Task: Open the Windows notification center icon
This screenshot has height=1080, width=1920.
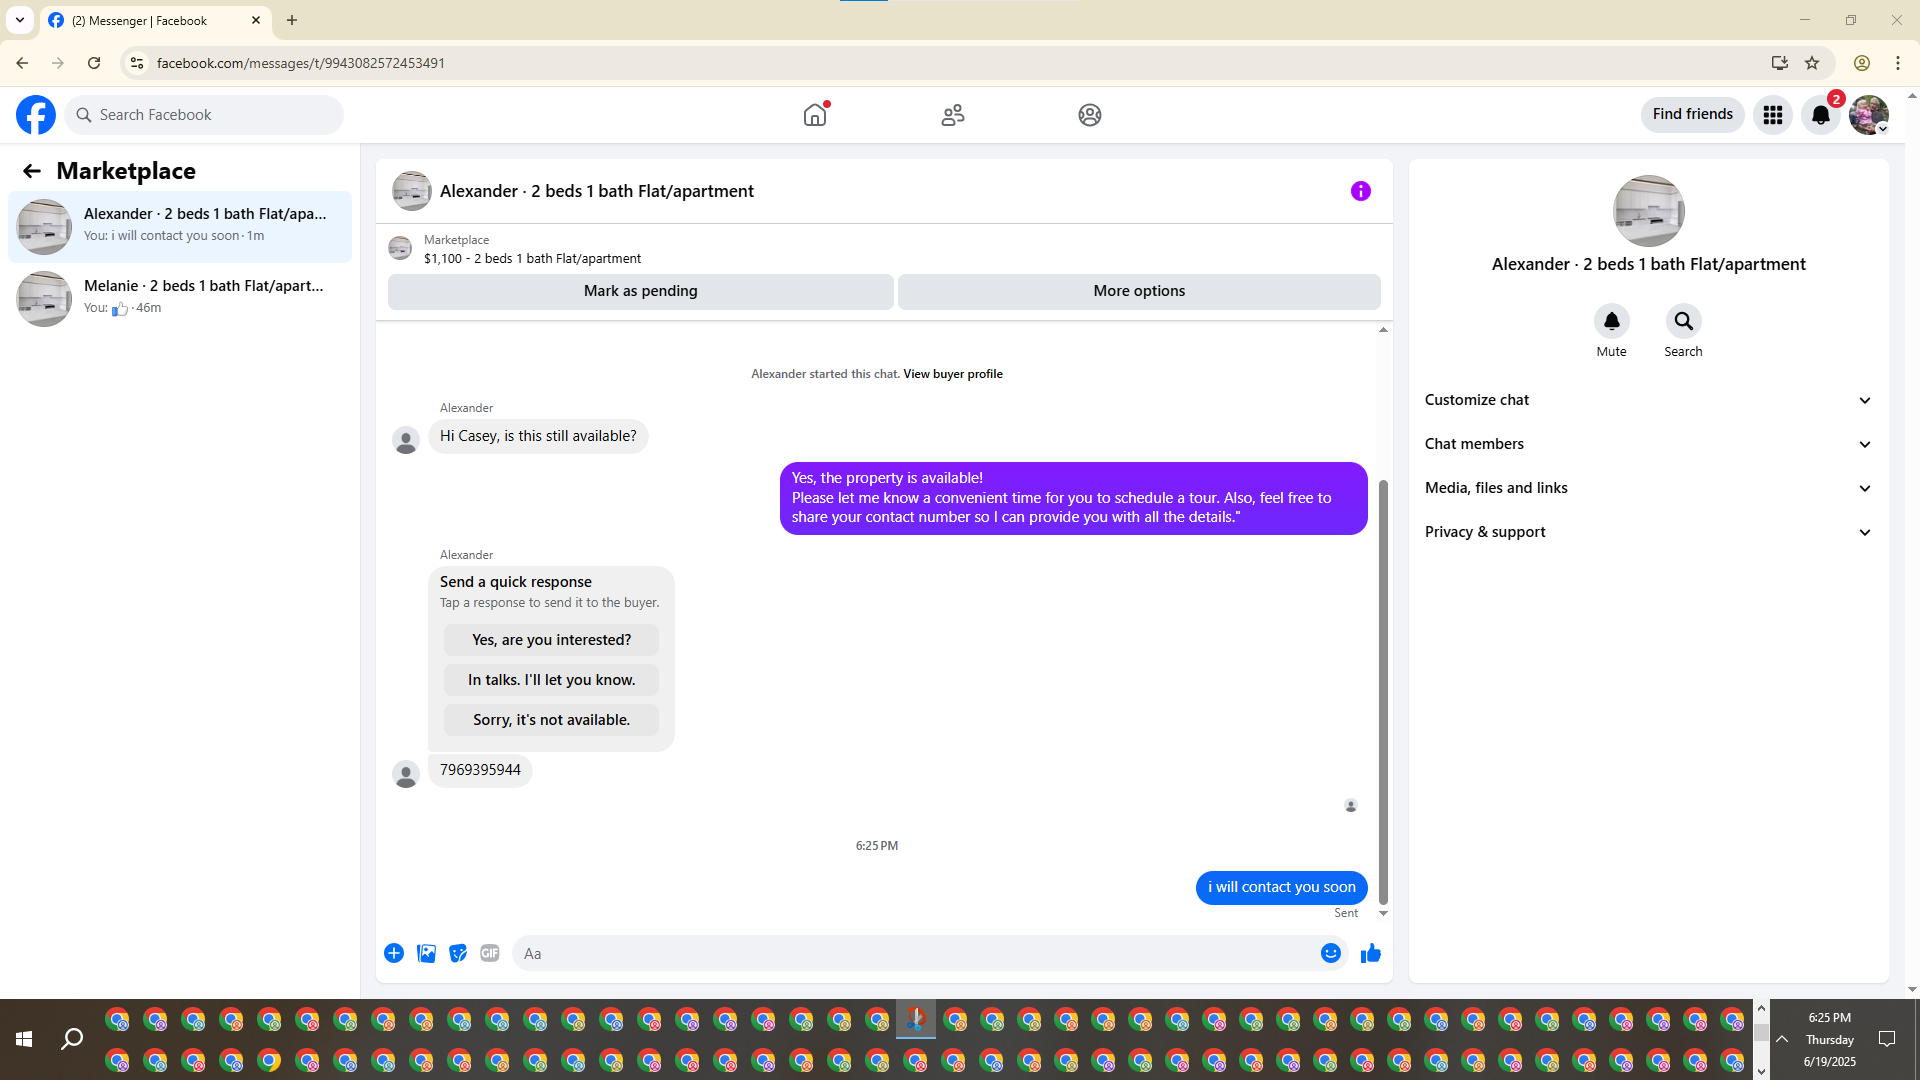Action: (x=1887, y=1040)
